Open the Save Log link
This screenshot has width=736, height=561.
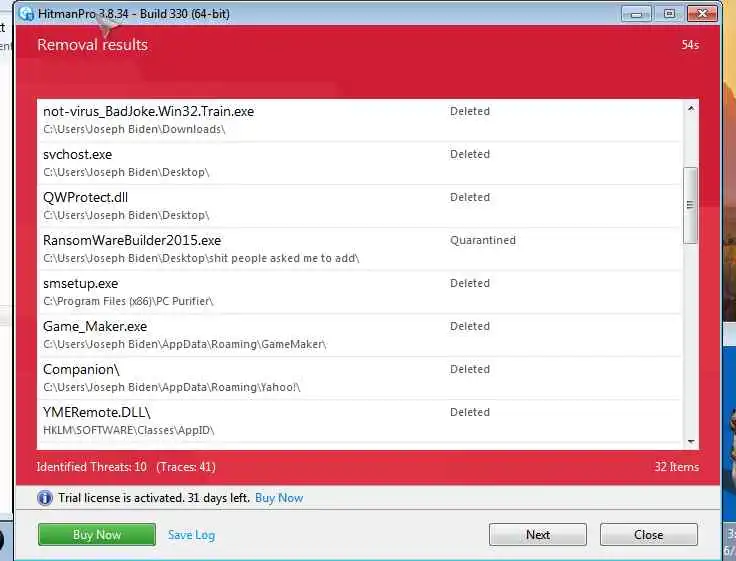pos(192,535)
